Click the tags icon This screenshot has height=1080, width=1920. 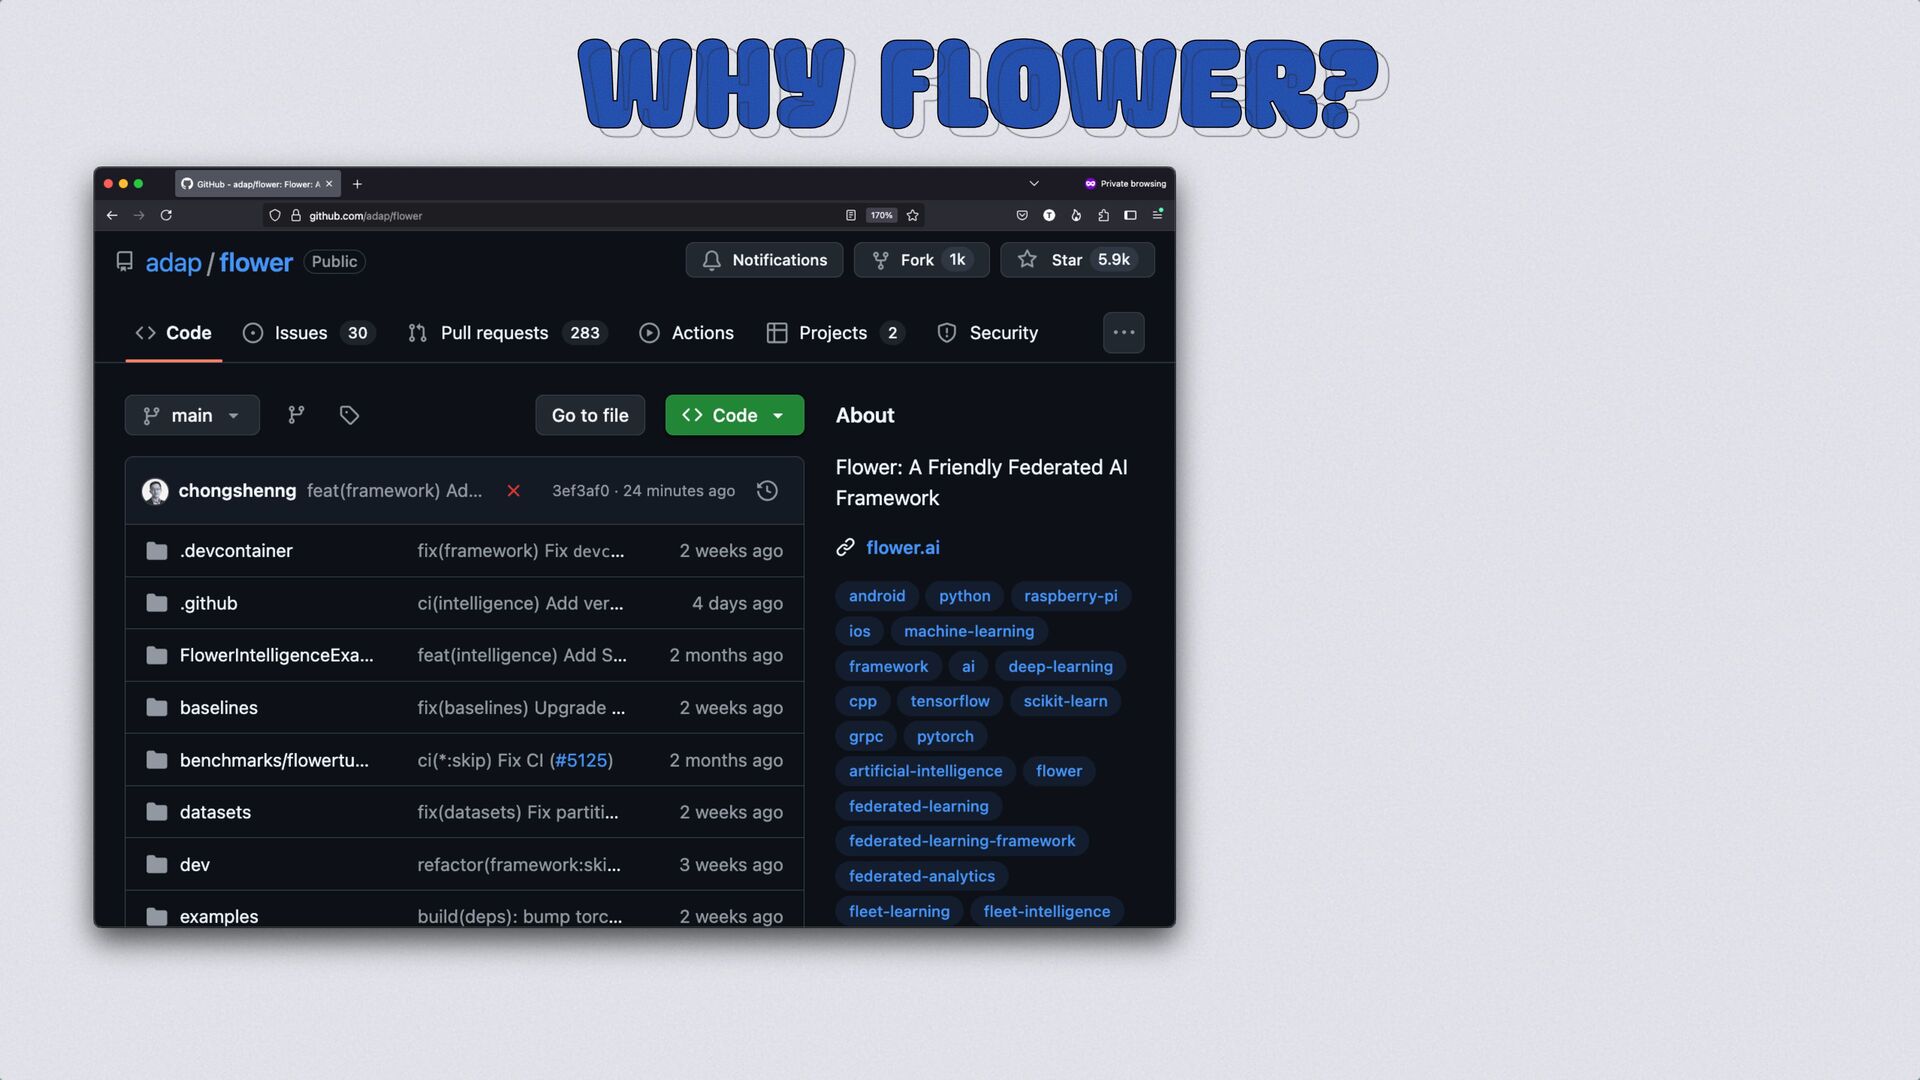coord(349,415)
